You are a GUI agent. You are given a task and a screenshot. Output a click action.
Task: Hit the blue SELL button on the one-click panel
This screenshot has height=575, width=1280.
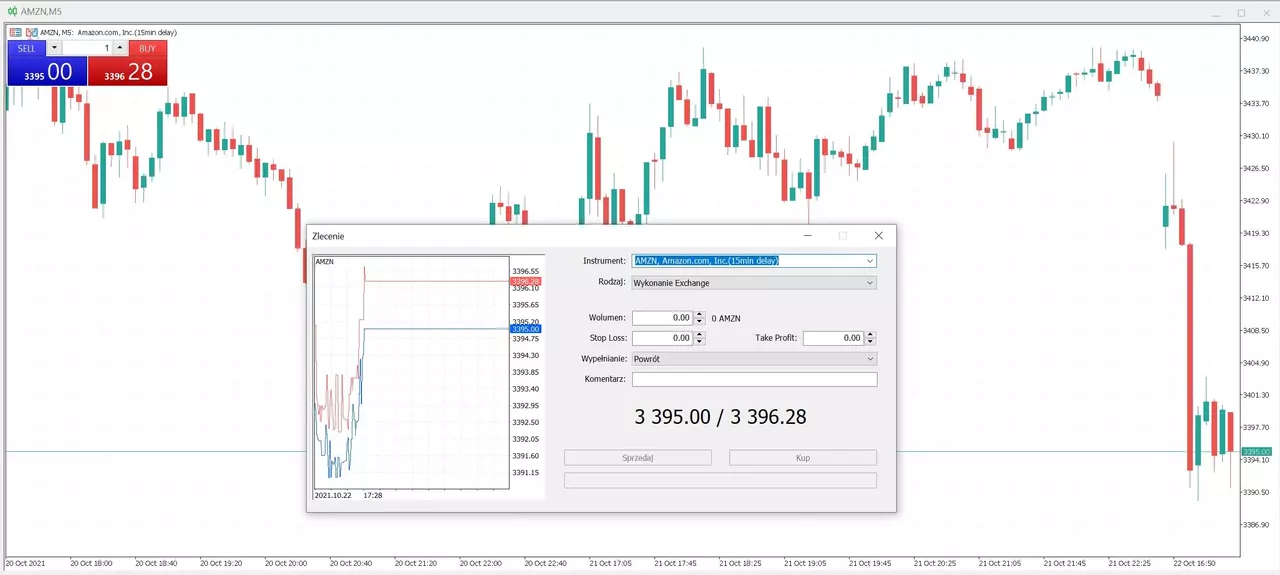27,48
